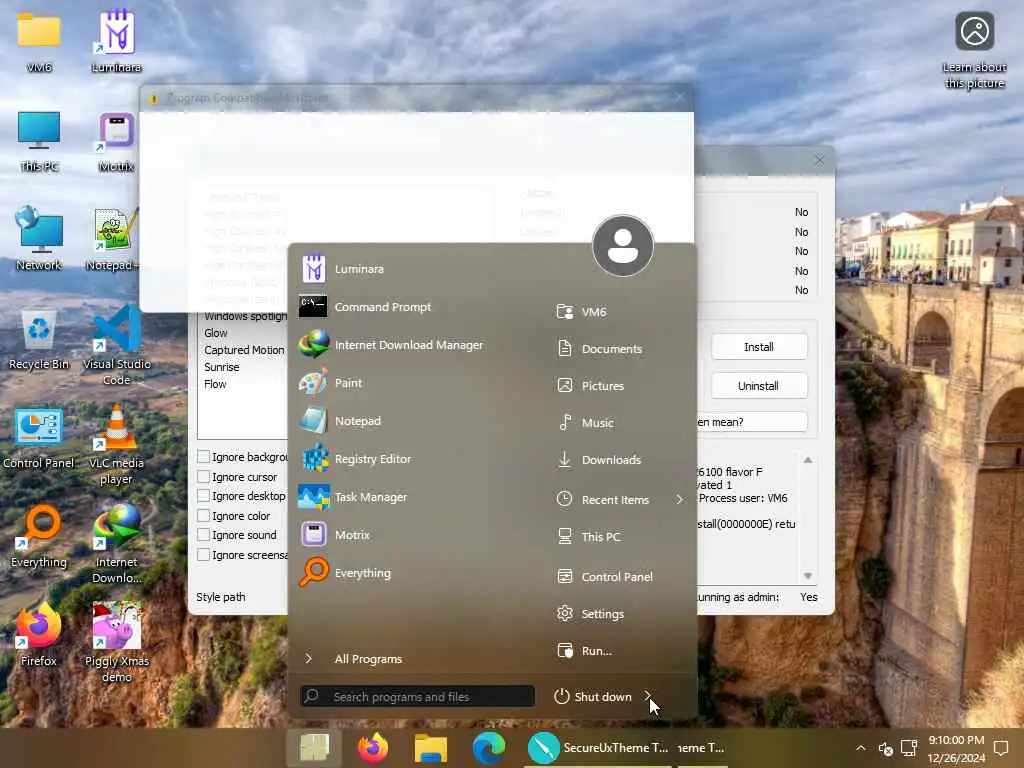Click the Shut down button
Screen dimensions: 1024x768
coord(593,697)
